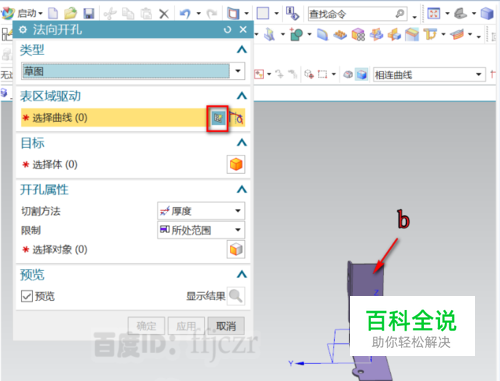Viewport: 500px width, 381px height.
Task: Collapse the 表区域驱动 section
Action: (x=242, y=96)
